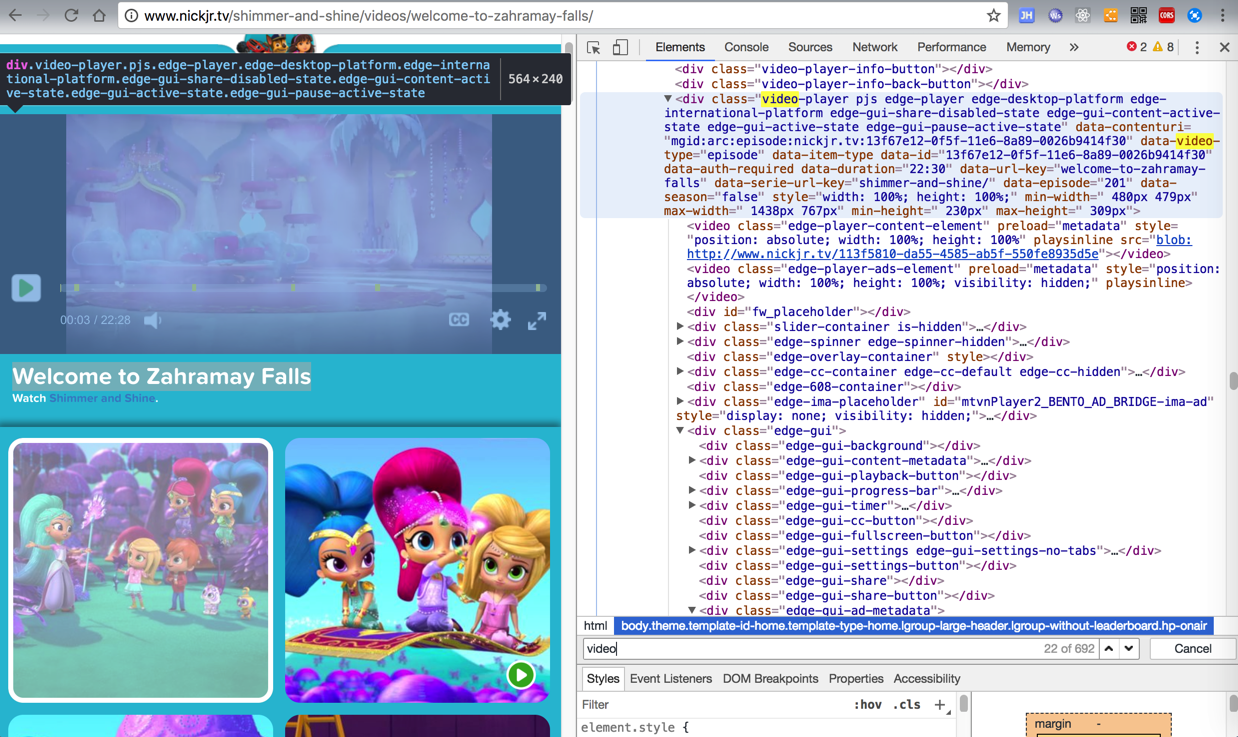Click the yellow warning count indicator
Screen dimensions: 1238x737
pos(1164,47)
